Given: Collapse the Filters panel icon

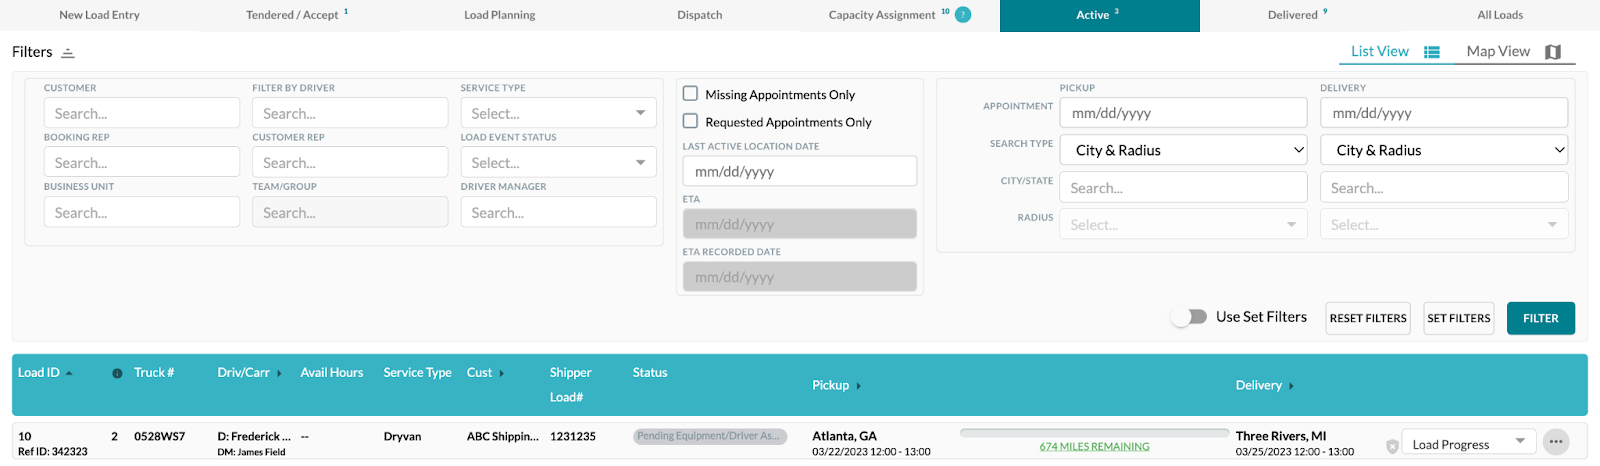Looking at the screenshot, I should (x=68, y=53).
